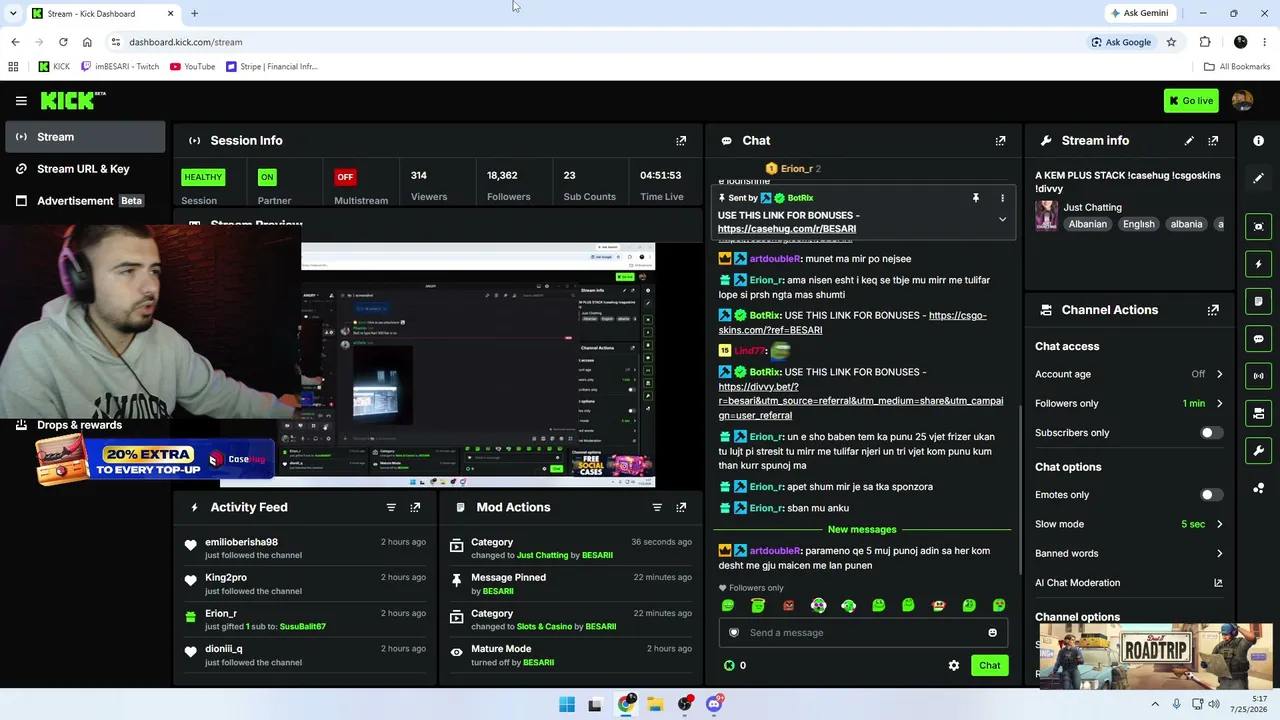Open the imBESARI - Twitch bookmark
This screenshot has height=720, width=1280.
[x=120, y=66]
